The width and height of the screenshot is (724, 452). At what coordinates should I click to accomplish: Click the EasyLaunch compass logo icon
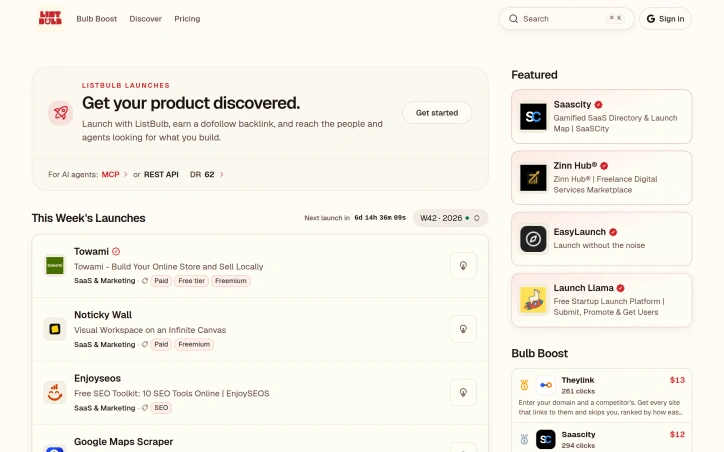(x=533, y=239)
